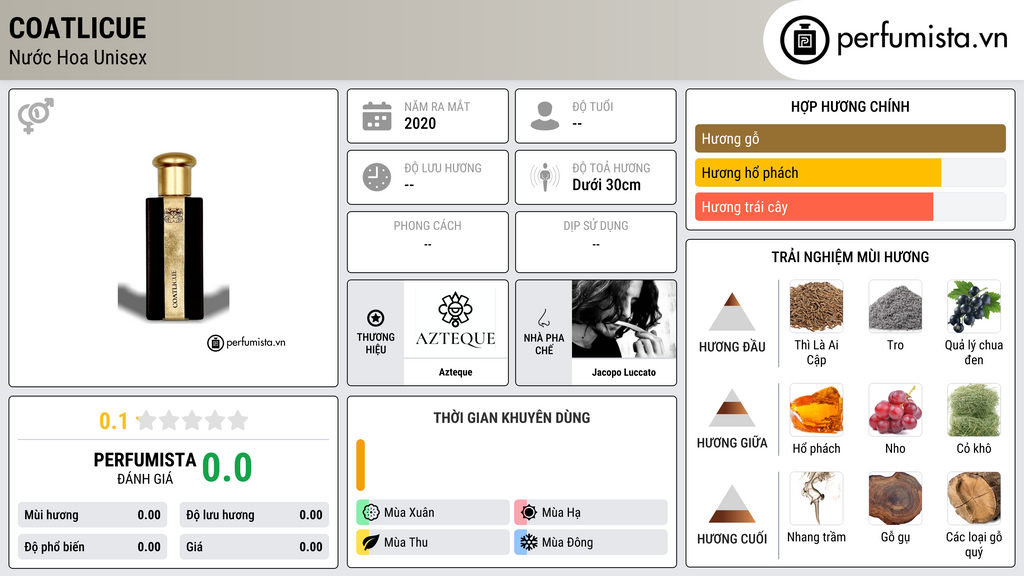The width and height of the screenshot is (1024, 576).
Task: Select the Mùa Đông season button
Action: click(591, 542)
